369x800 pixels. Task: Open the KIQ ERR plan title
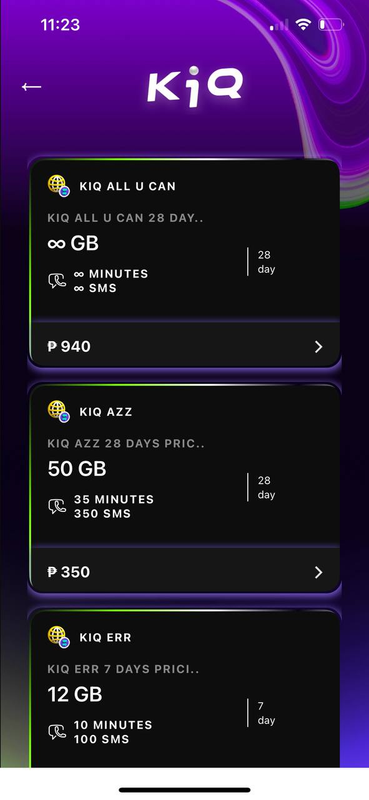click(105, 637)
